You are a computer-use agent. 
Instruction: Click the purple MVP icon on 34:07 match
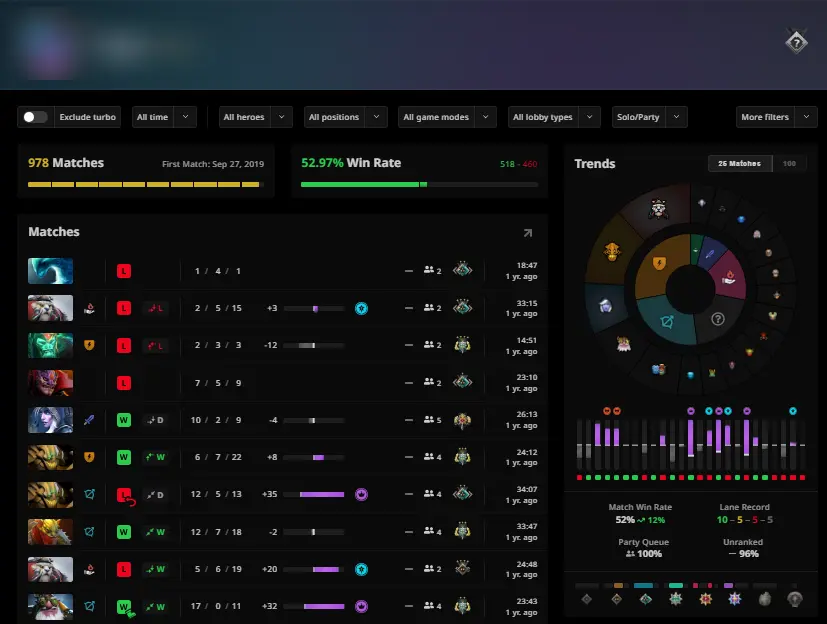361,494
